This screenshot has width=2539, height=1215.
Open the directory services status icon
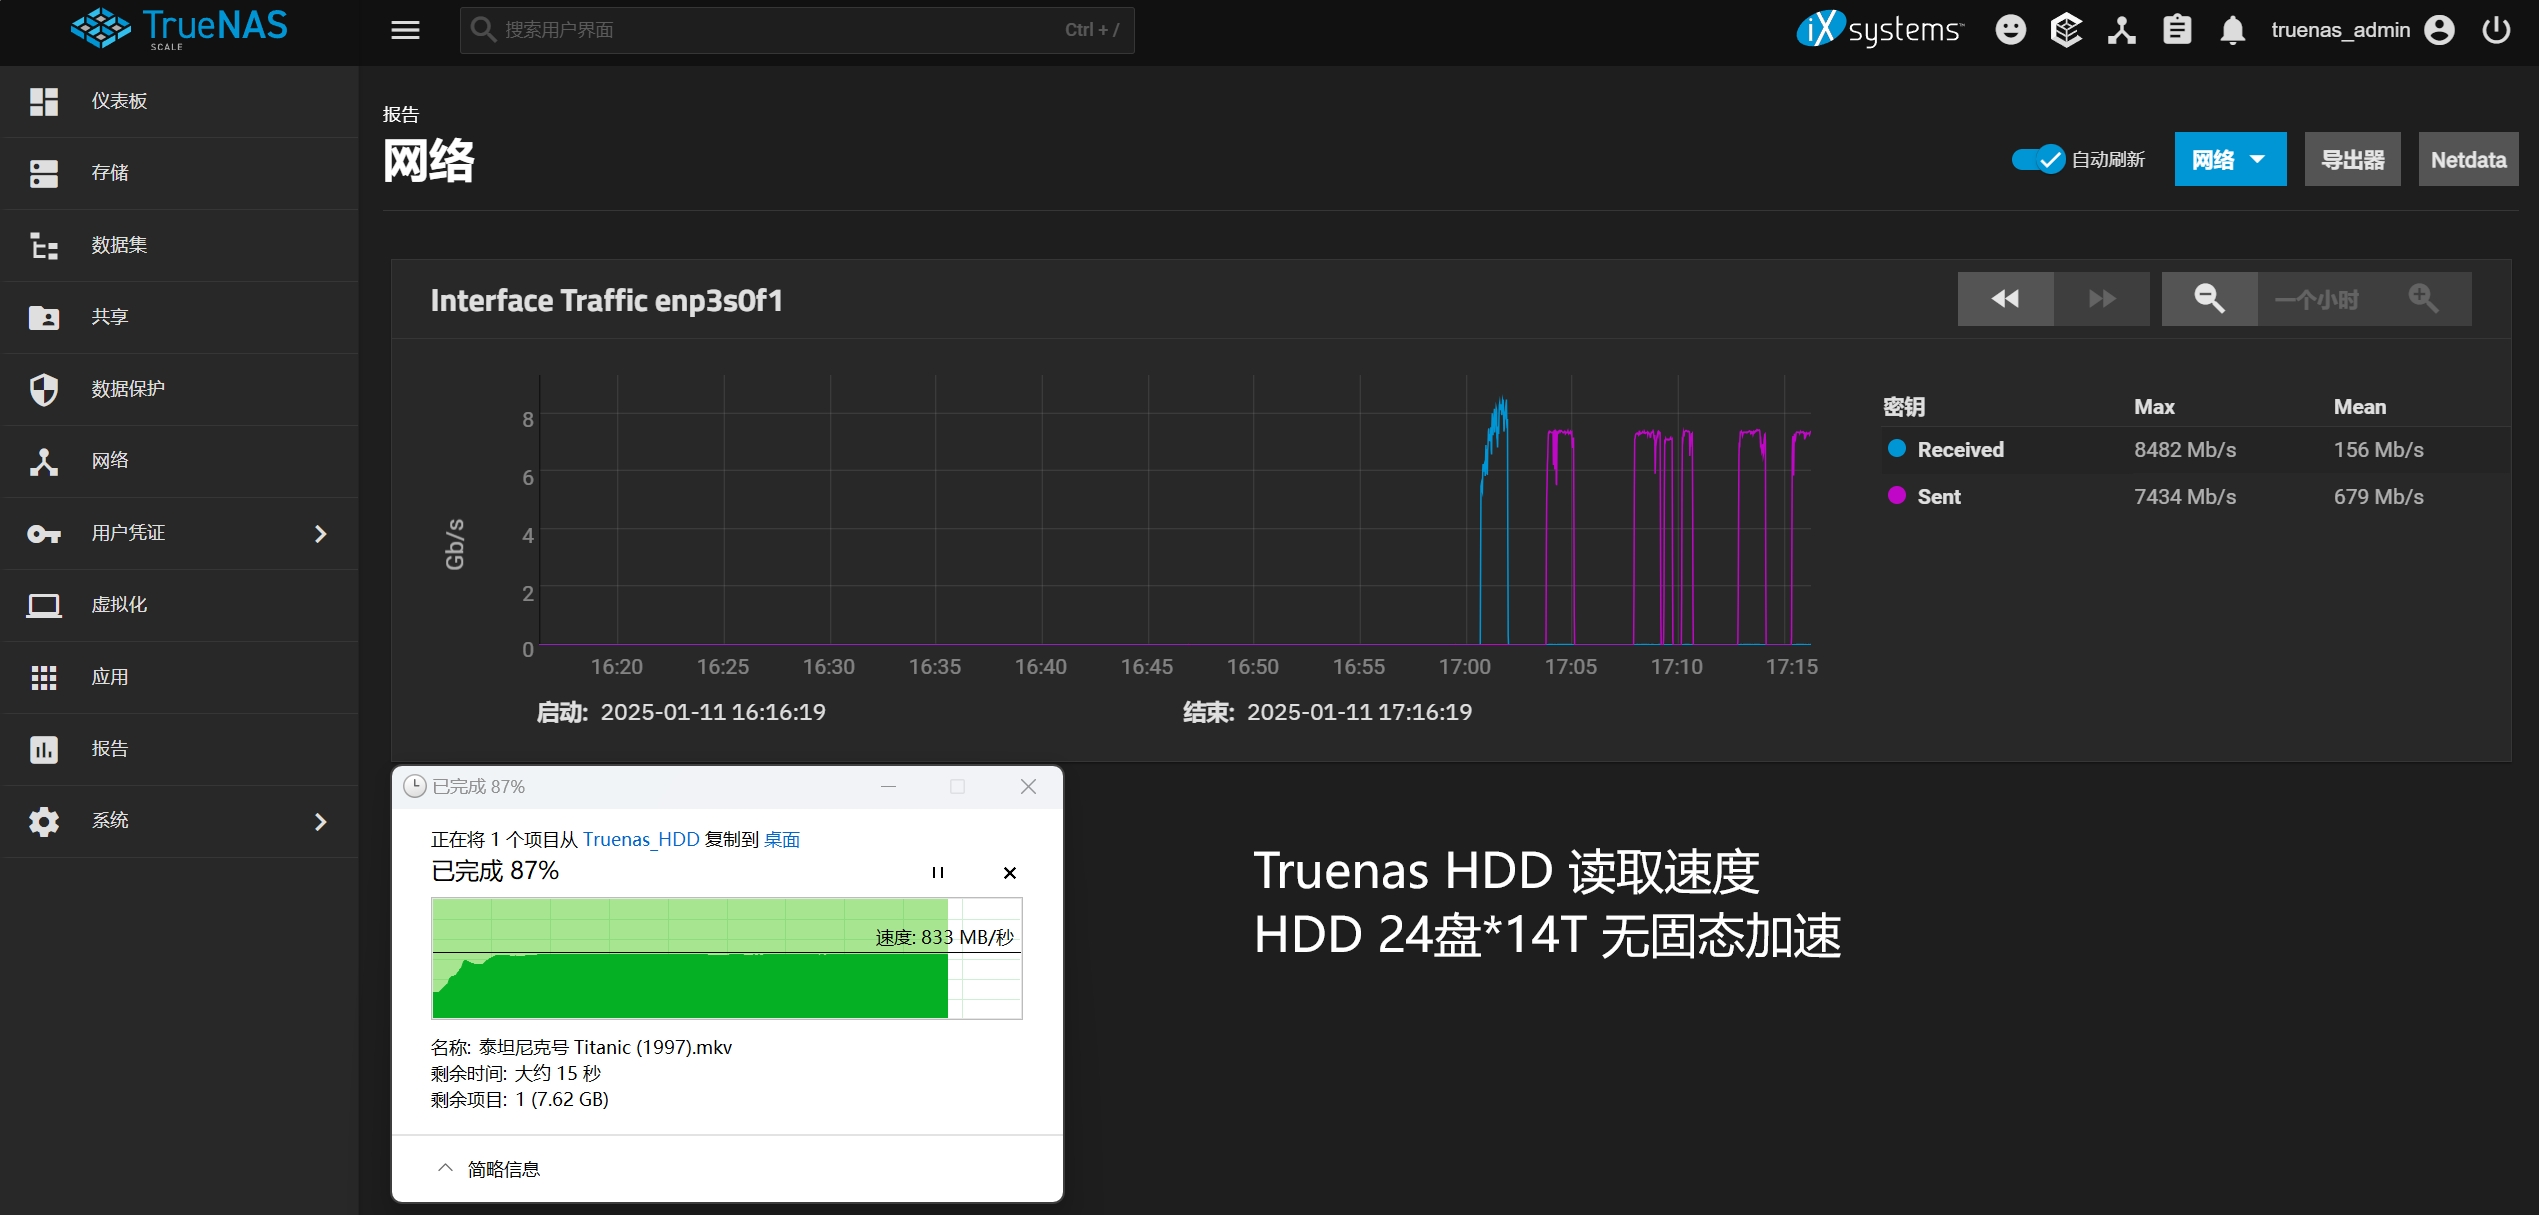pyautogui.click(x=2121, y=30)
